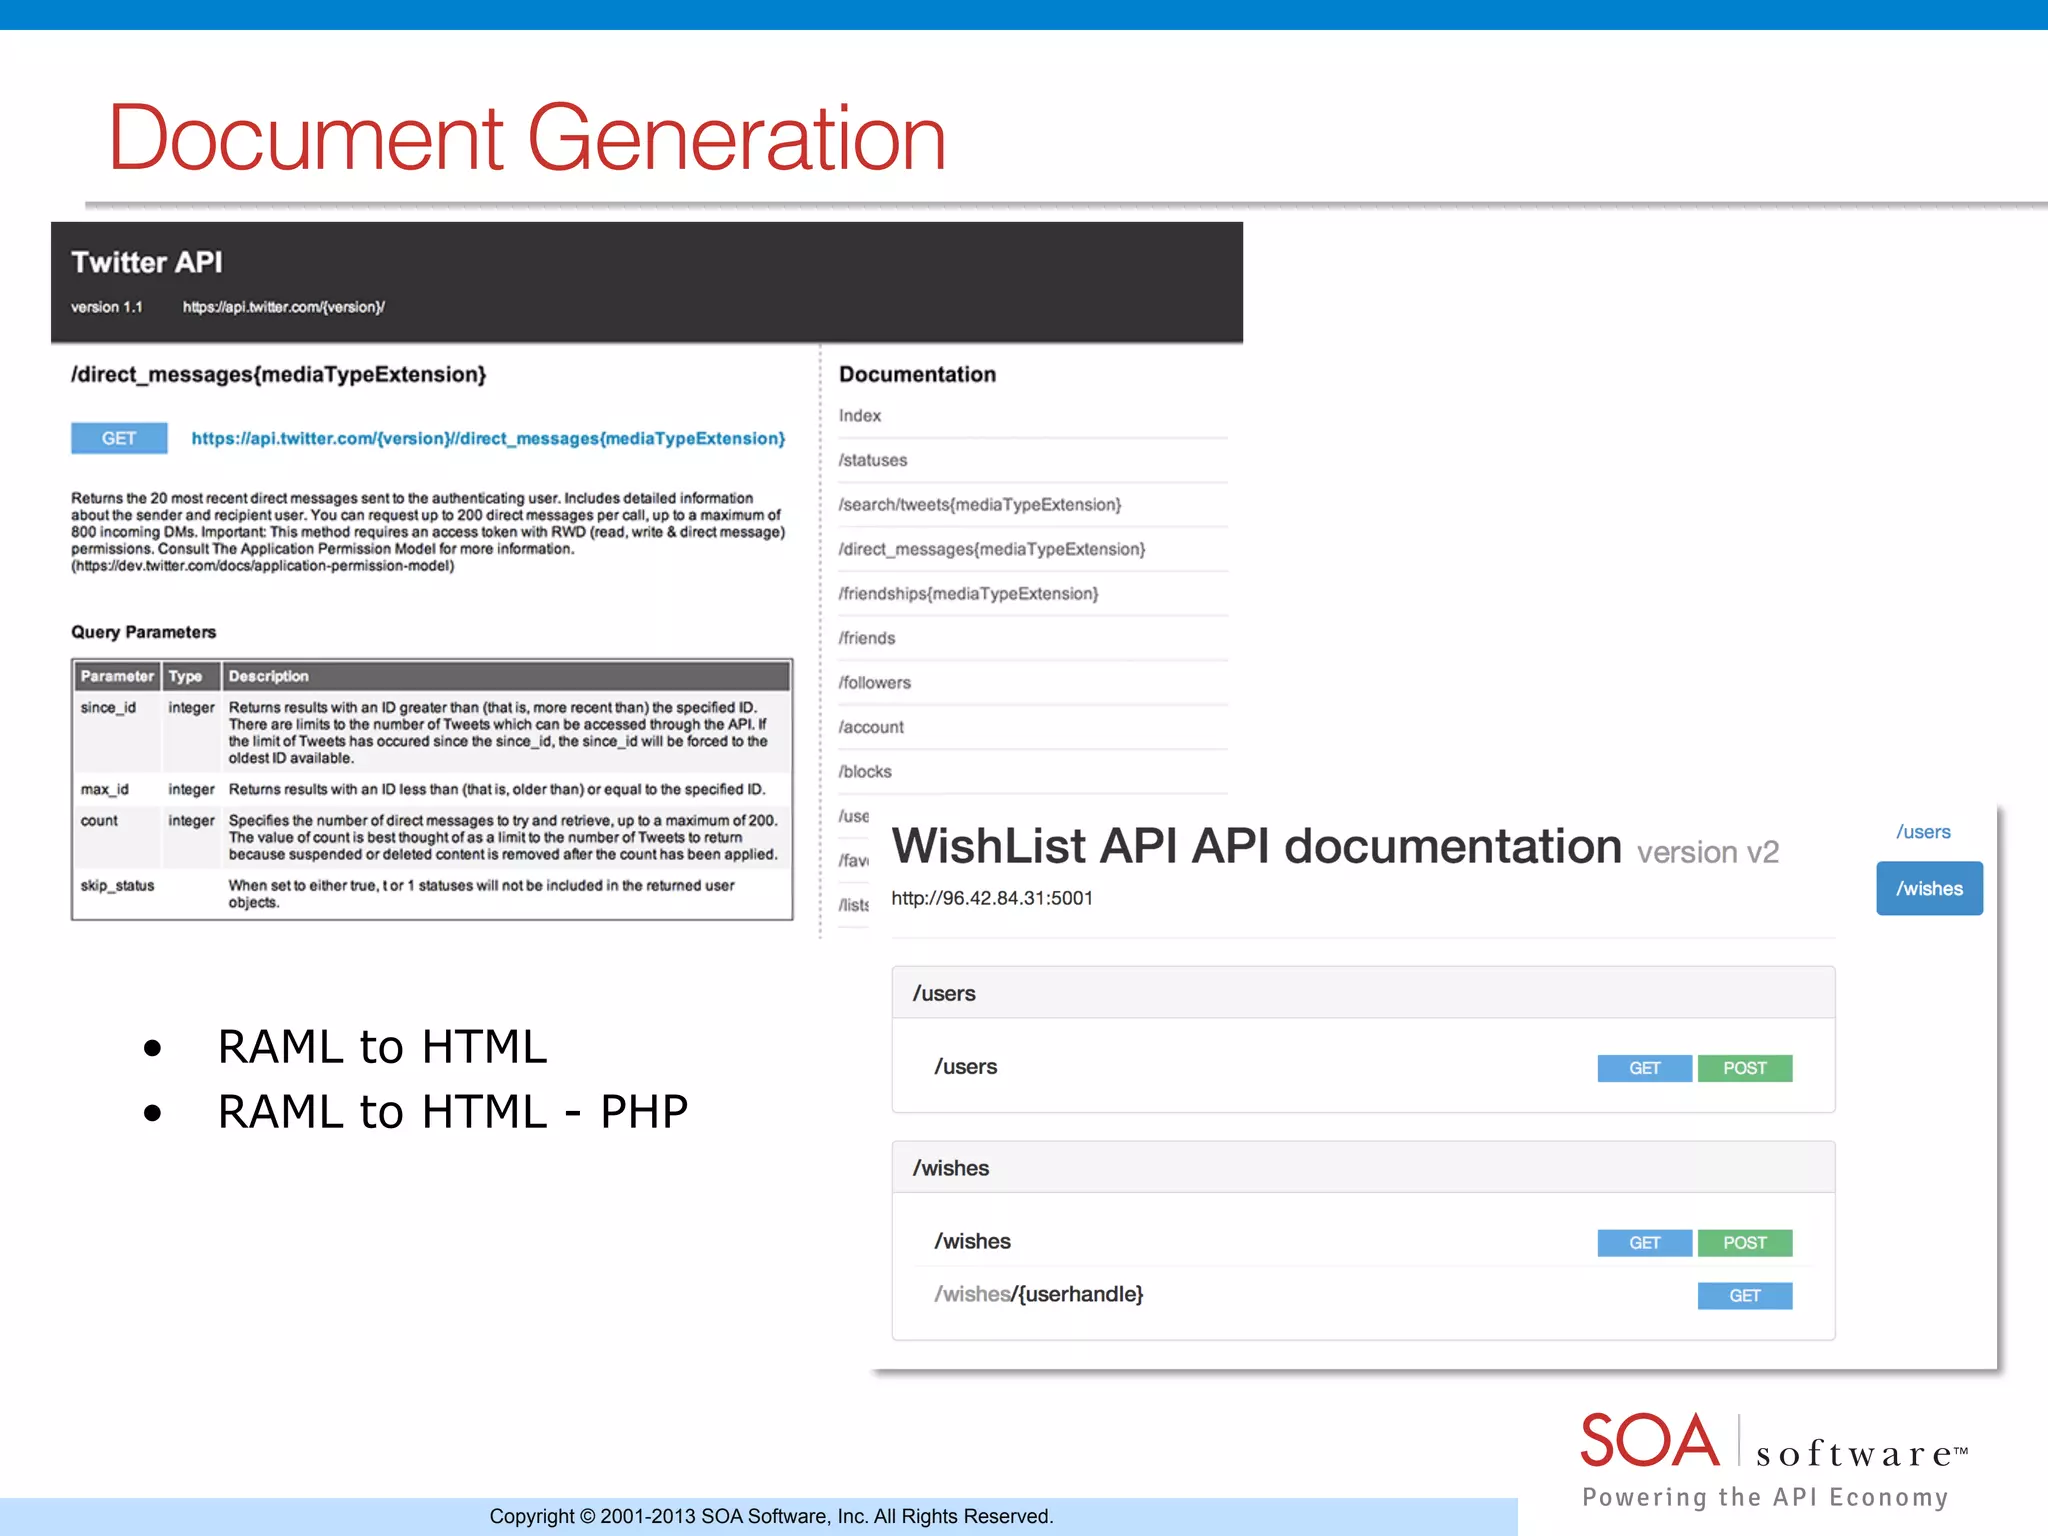Click the copyright footer text
Viewport: 2048px width, 1536px height.
771,1516
